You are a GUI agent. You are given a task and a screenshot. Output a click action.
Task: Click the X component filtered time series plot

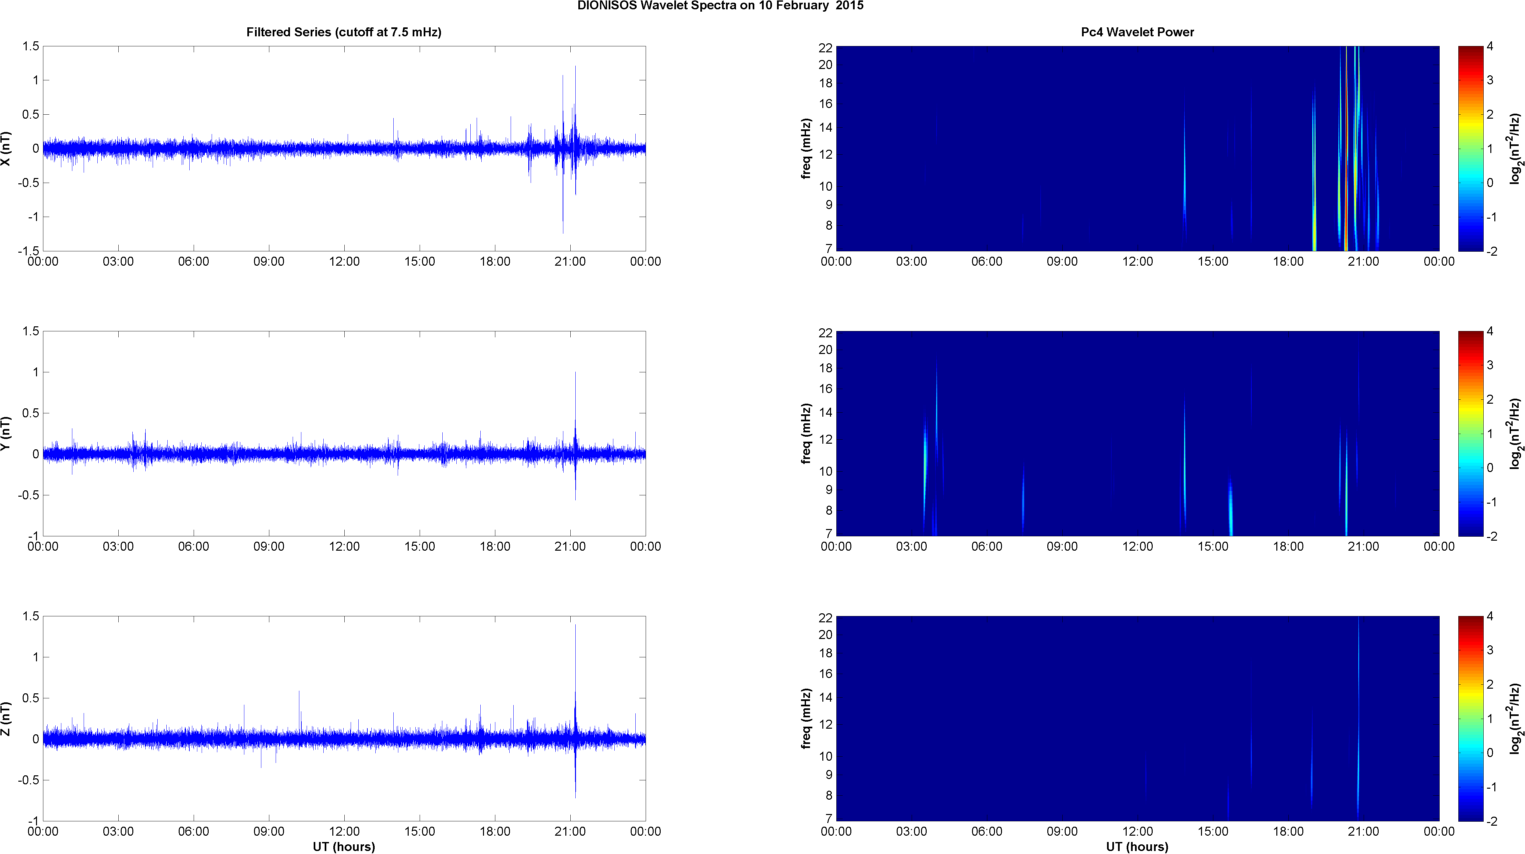tap(344, 148)
